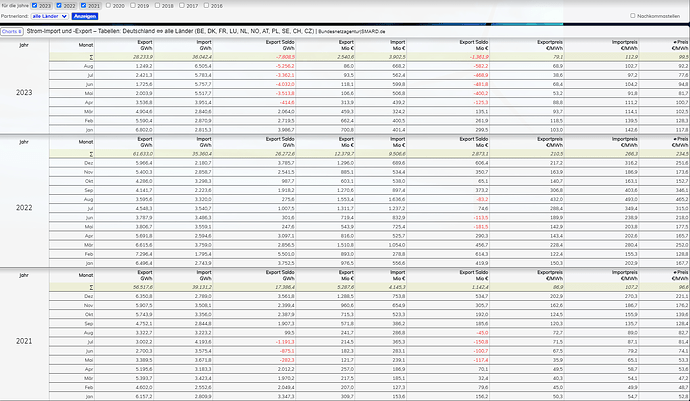This screenshot has width=690, height=401.
Task: Click the 2023 year label cell
Action: pyautogui.click(x=24, y=92)
